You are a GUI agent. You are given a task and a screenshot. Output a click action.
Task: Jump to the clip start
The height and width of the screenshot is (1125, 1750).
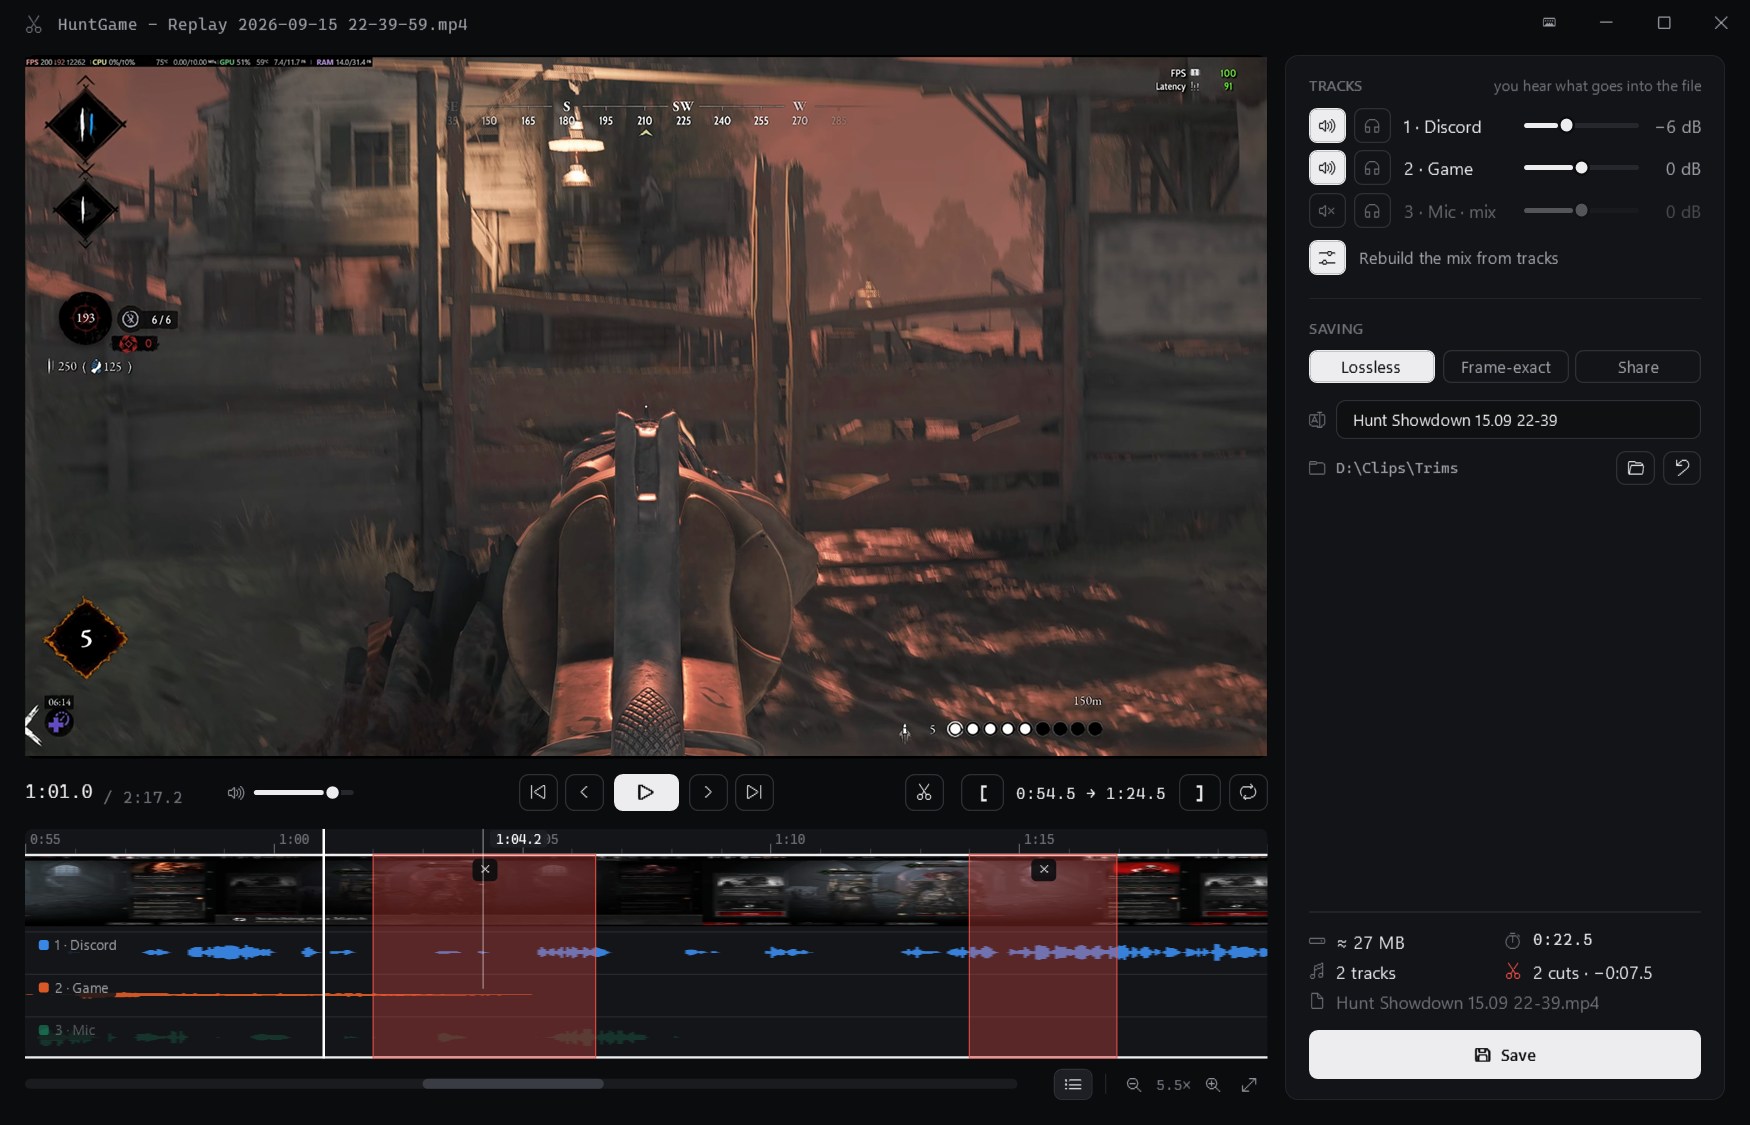[538, 792]
